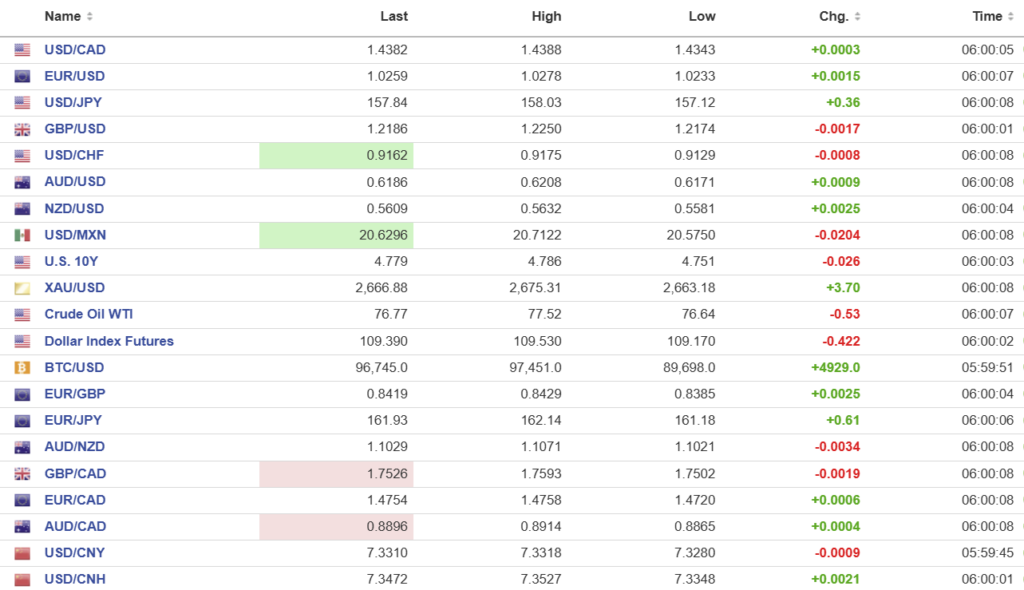The image size is (1024, 590).
Task: Sort the table by the Name arrows
Action: click(x=90, y=17)
